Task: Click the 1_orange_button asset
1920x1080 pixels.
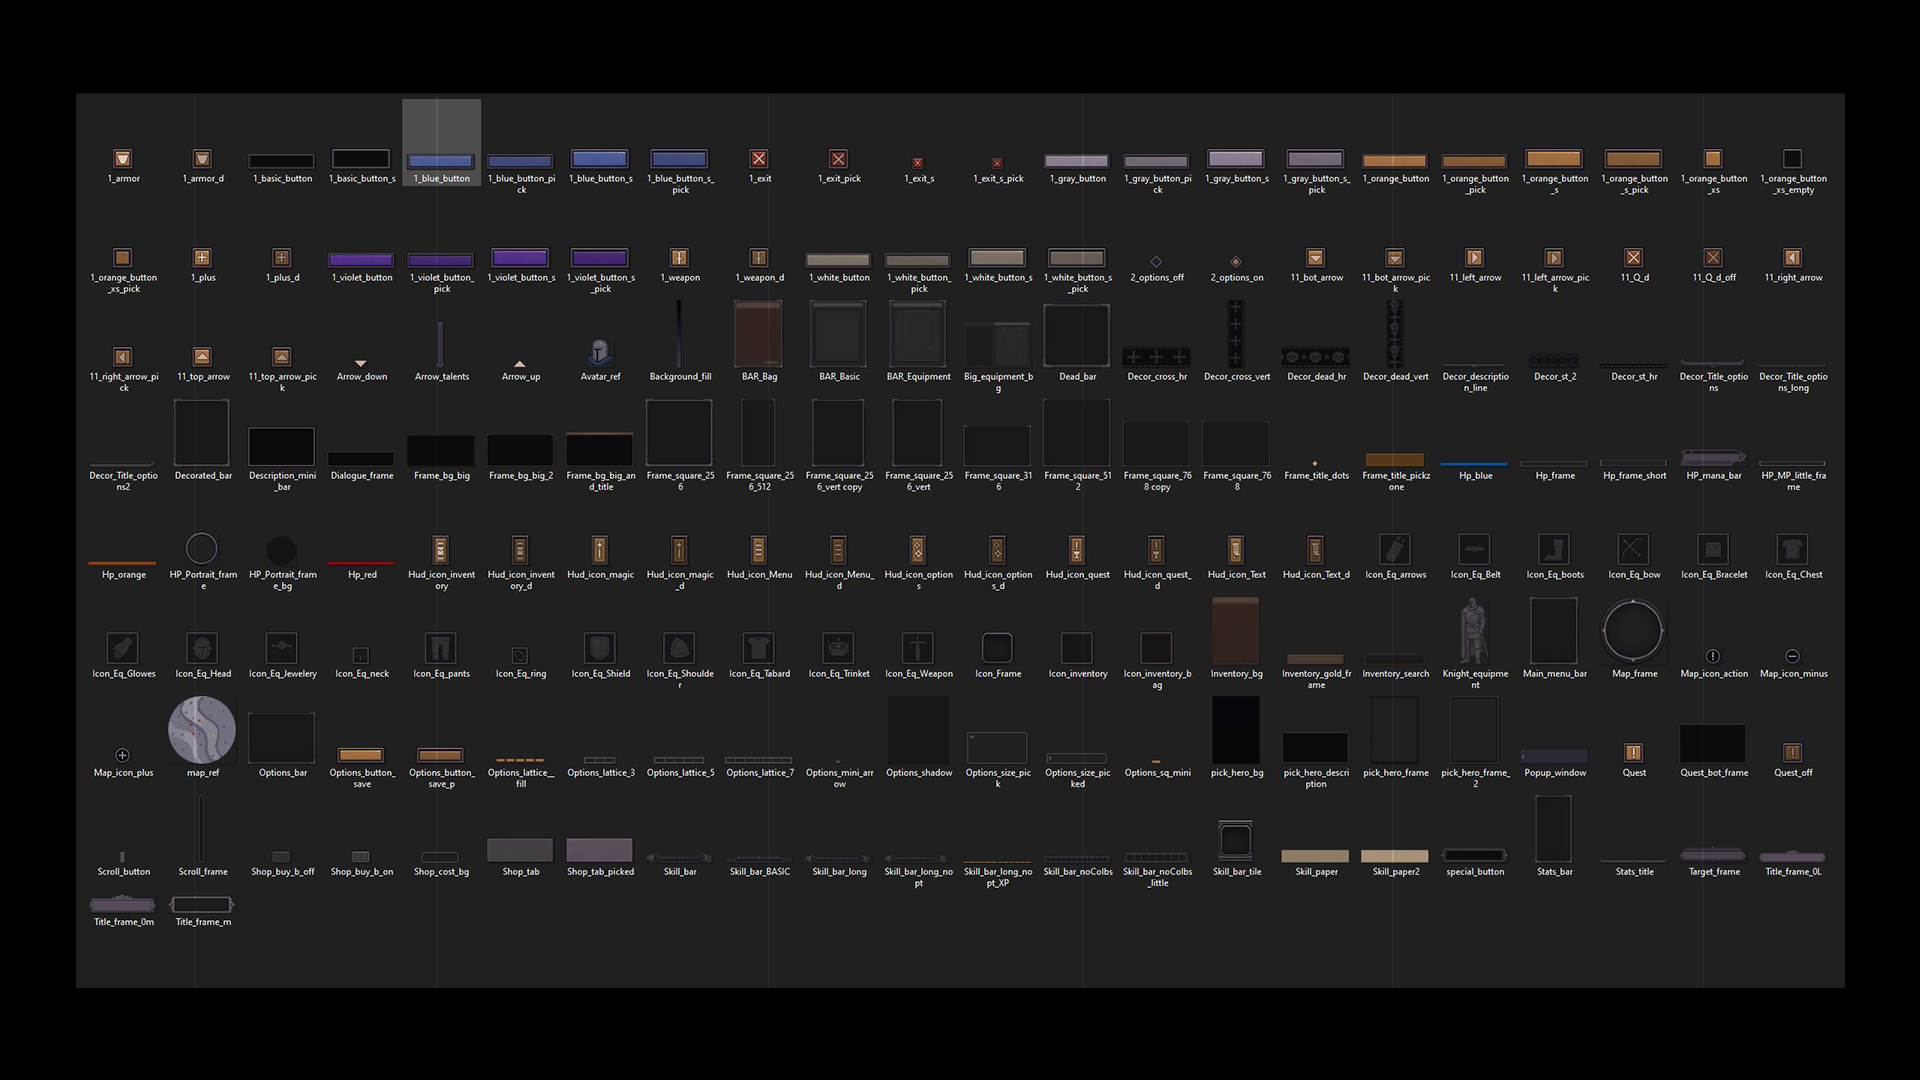Action: click(x=1395, y=161)
